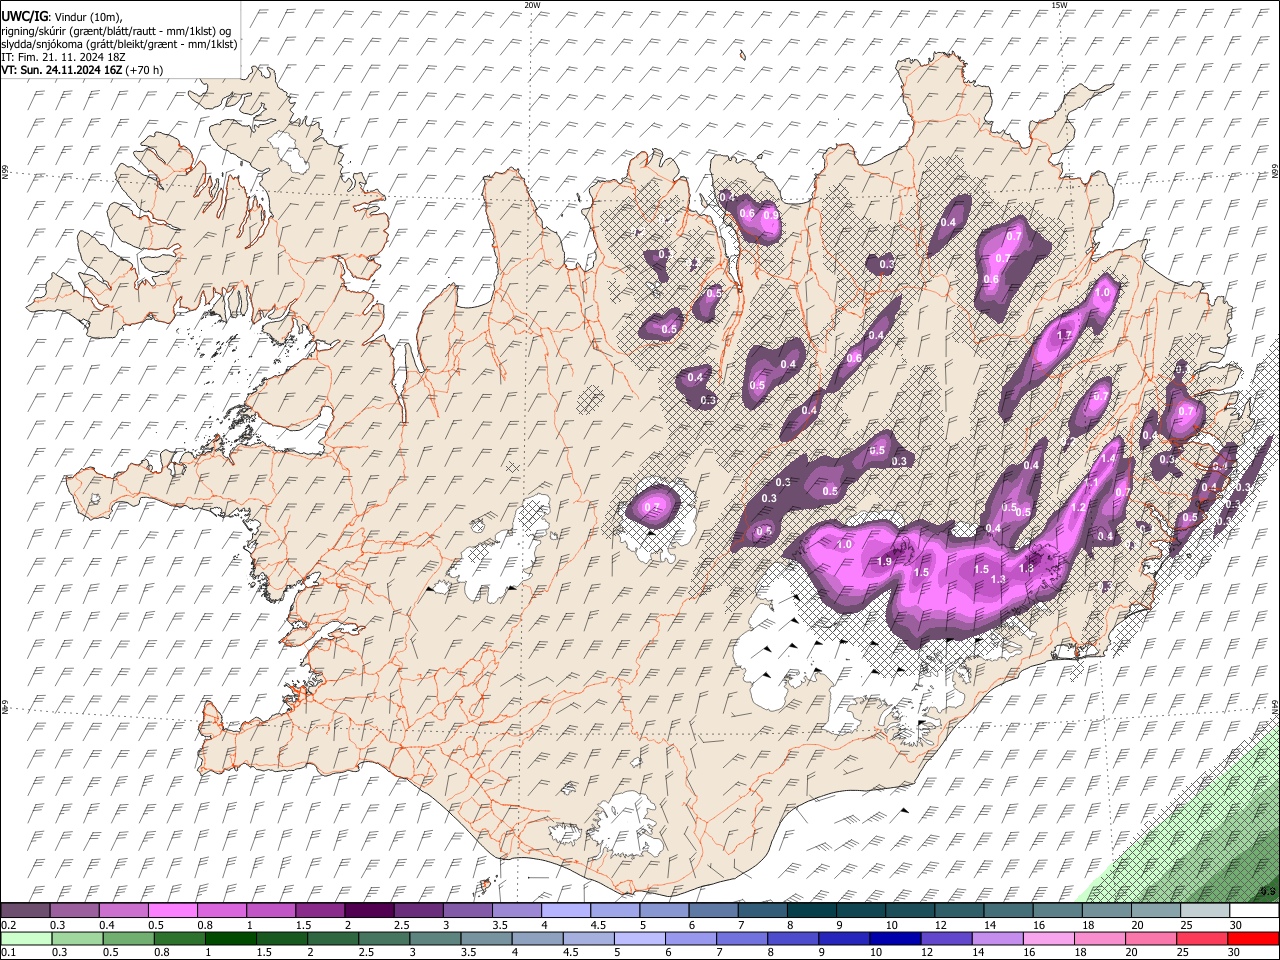Select the pale lavender snow-scale swatch between 4 and 4.5
The height and width of the screenshot is (960, 1280).
(567, 911)
